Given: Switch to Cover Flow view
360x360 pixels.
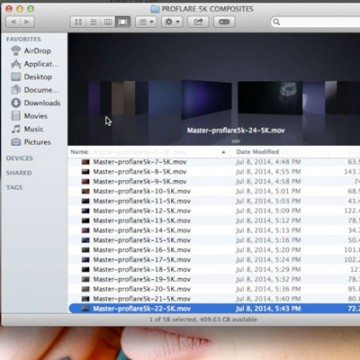Looking at the screenshot, I should point(123,22).
